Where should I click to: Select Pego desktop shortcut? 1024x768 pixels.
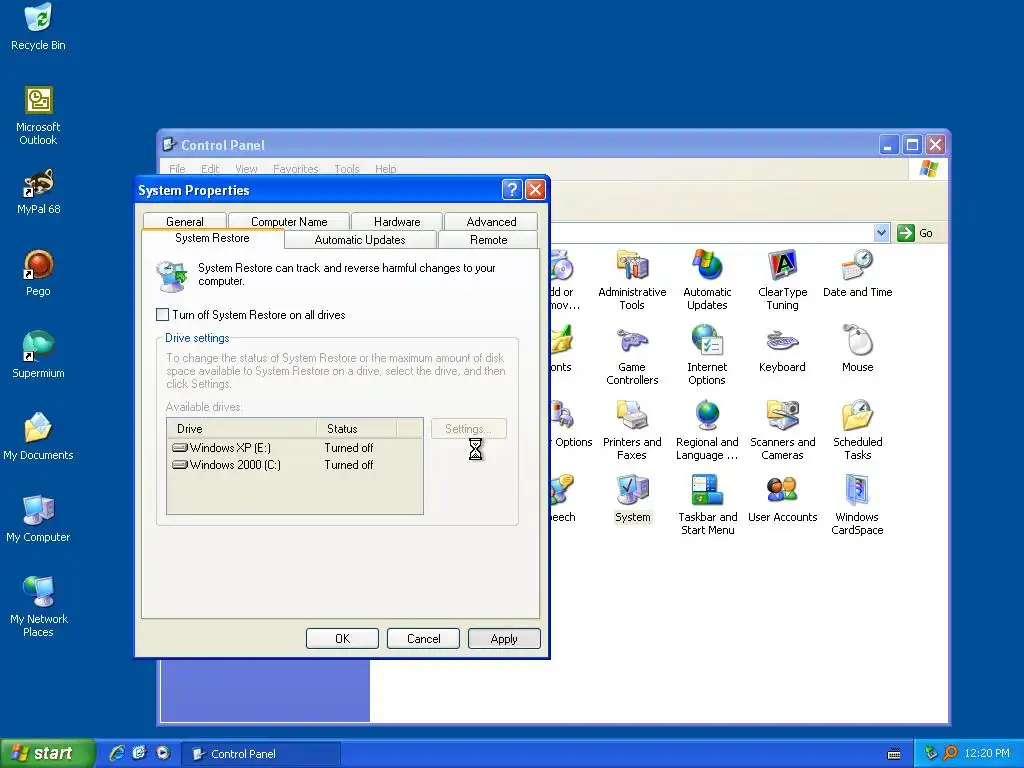[38, 273]
